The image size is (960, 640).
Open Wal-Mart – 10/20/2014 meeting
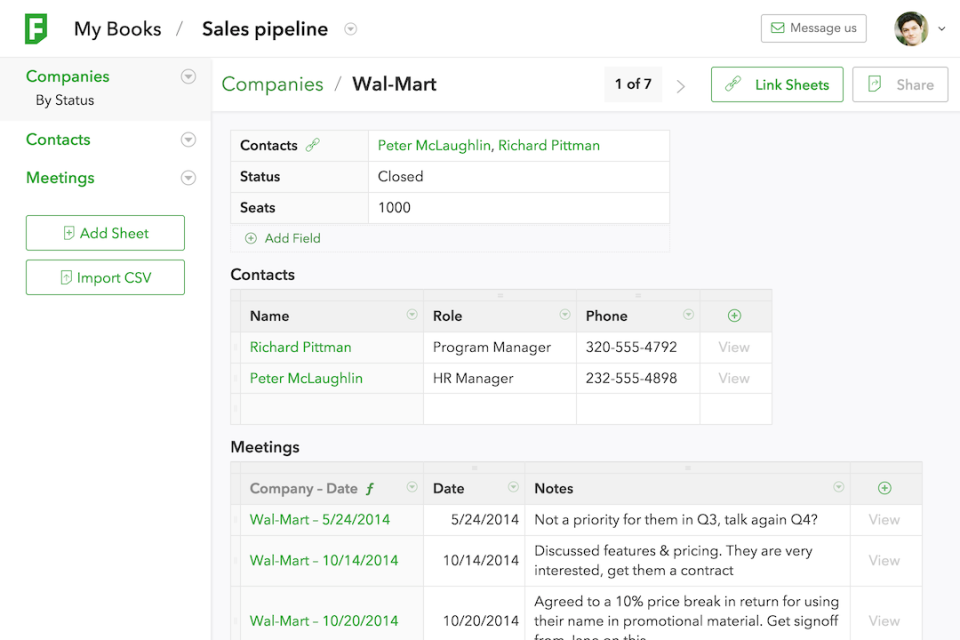324,621
